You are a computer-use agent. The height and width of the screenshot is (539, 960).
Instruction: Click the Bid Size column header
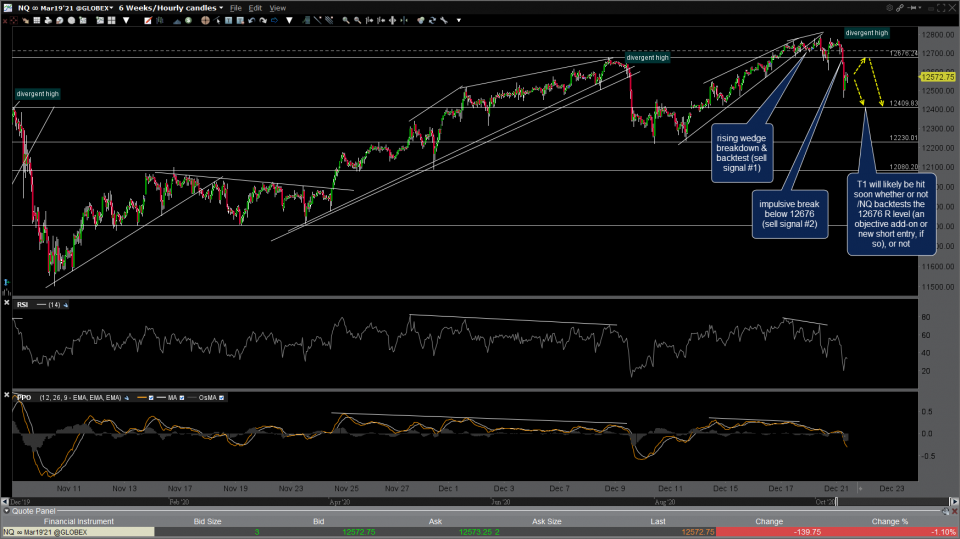point(208,521)
